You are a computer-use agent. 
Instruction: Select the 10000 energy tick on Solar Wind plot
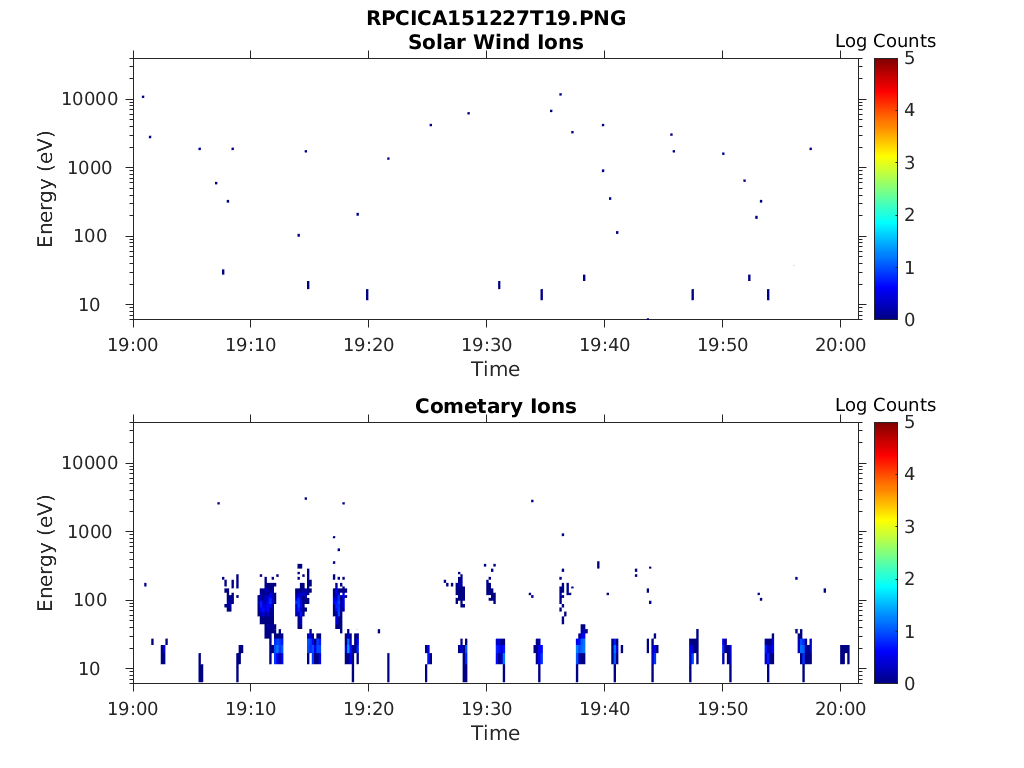(90, 99)
